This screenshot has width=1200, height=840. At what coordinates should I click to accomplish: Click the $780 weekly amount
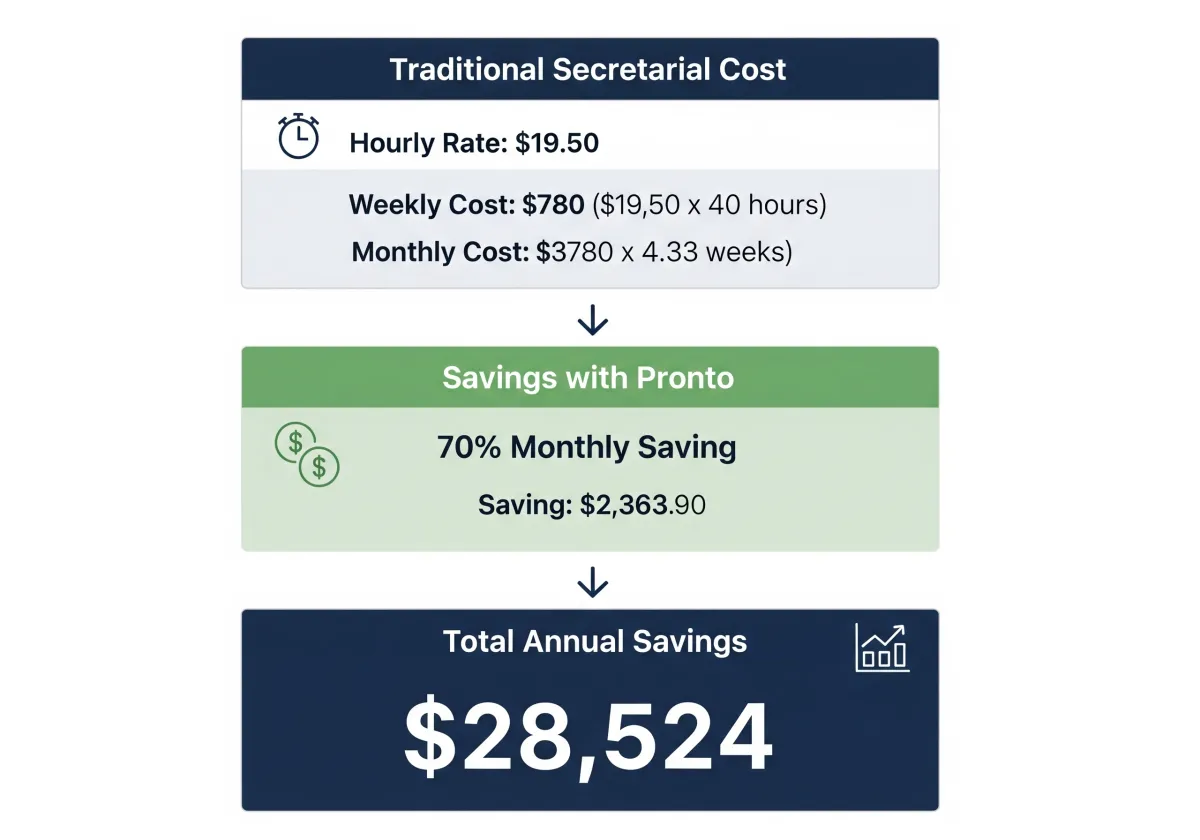[x=553, y=205]
